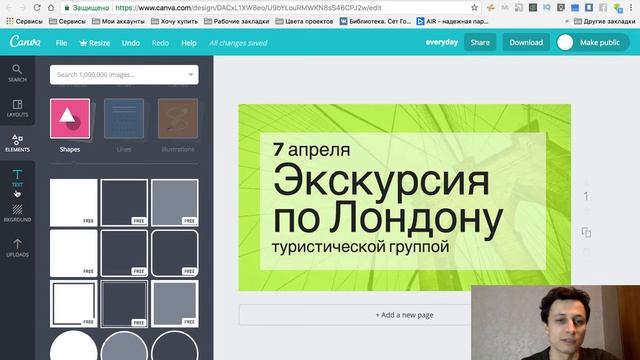Viewport: 640px width, 360px height.
Task: Select the '7 апреля' text on canvas
Action: [311, 149]
